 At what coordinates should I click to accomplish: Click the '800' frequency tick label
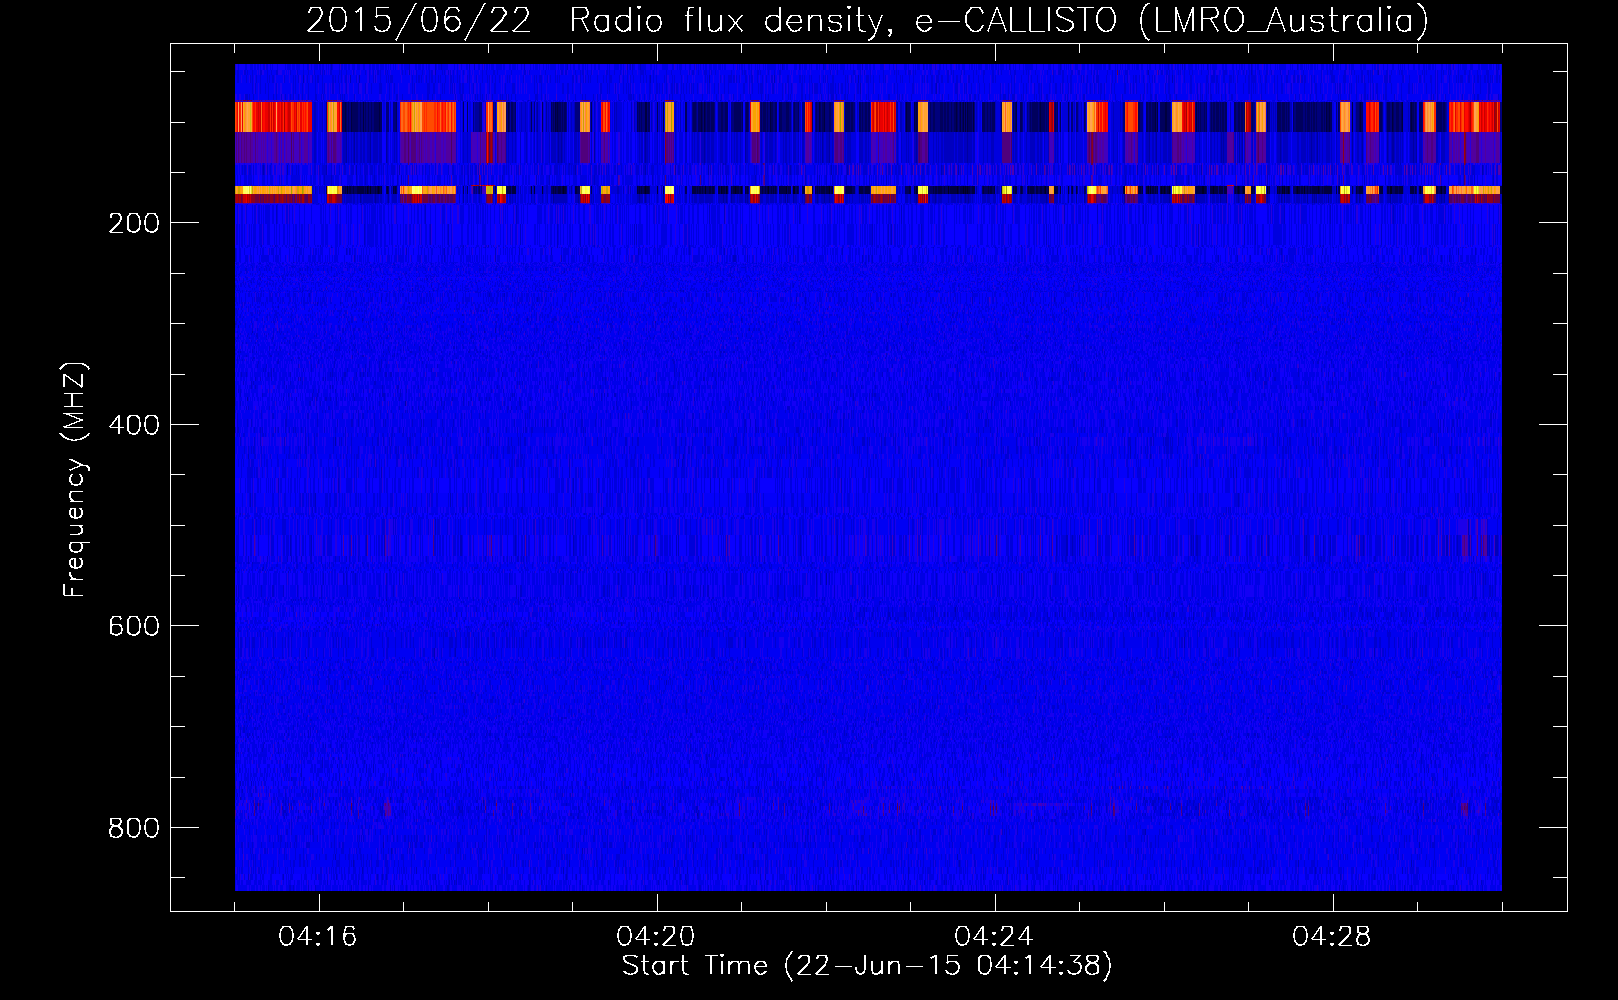(133, 828)
